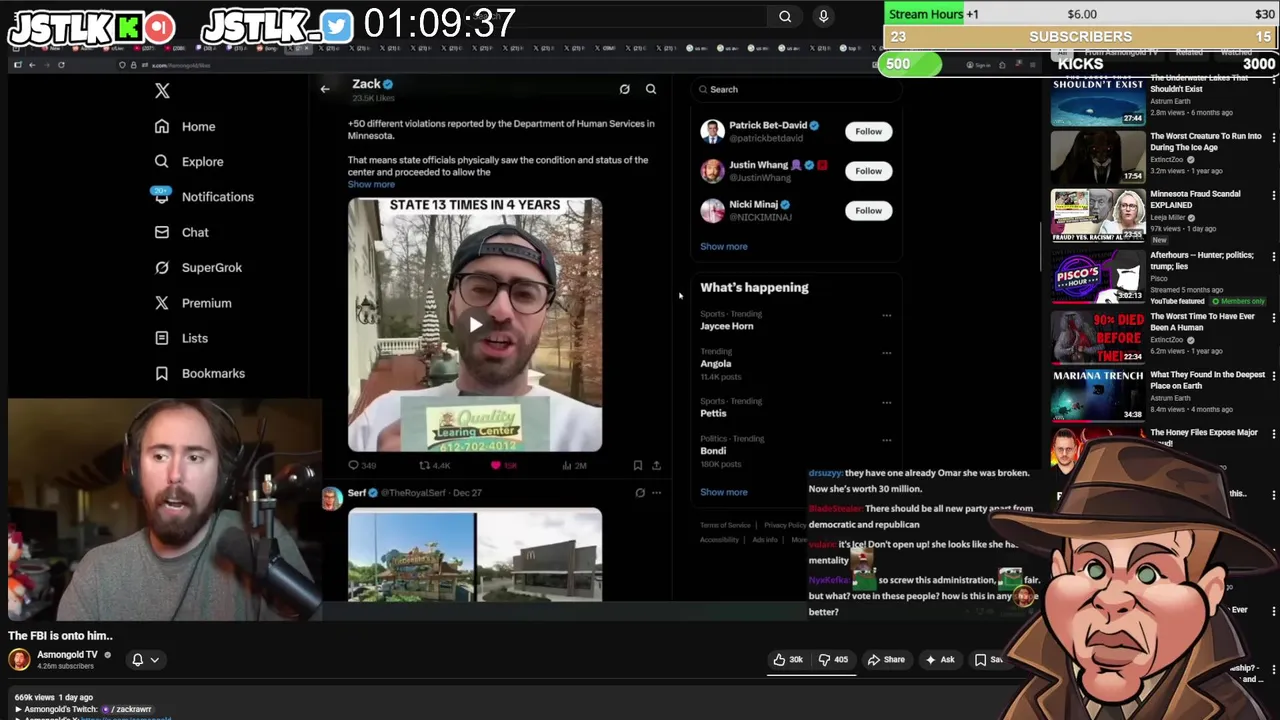Image resolution: width=1280 pixels, height=720 pixels.
Task: Open Pettis trending topic
Action: tap(713, 413)
